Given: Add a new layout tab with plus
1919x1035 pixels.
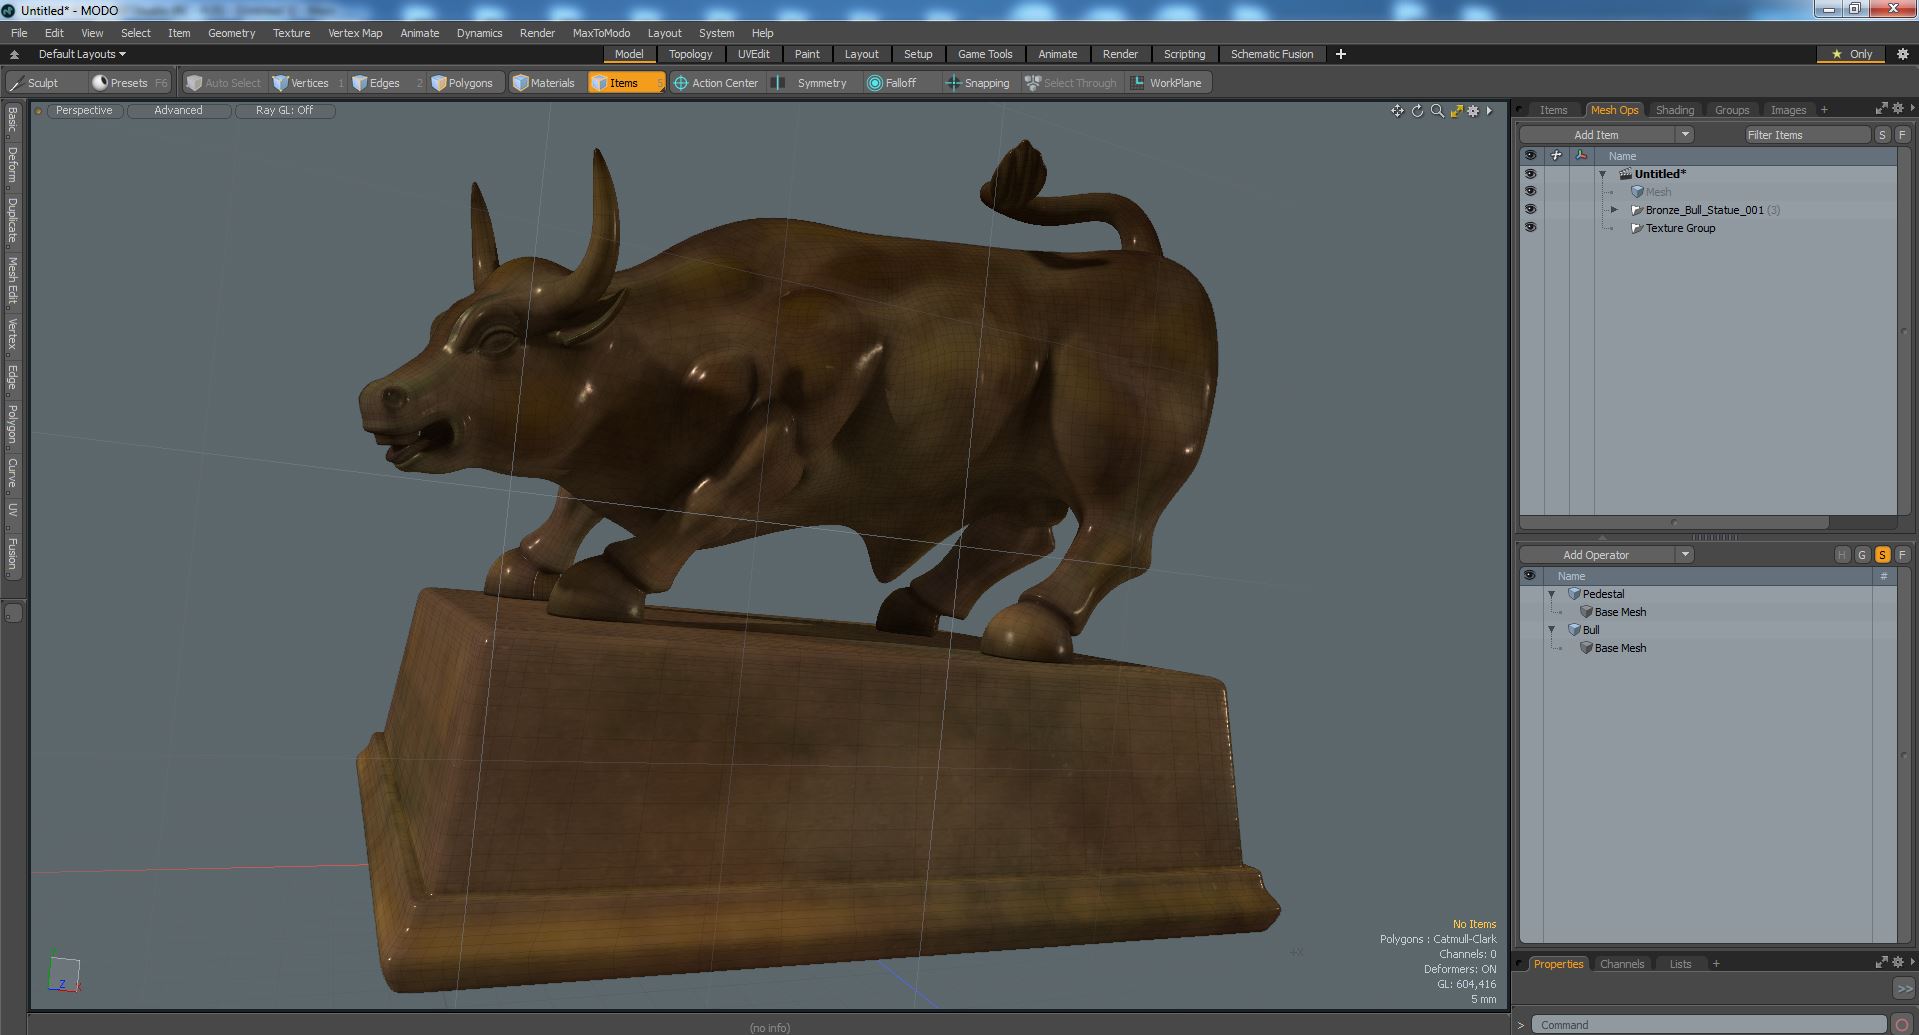Looking at the screenshot, I should [x=1341, y=54].
